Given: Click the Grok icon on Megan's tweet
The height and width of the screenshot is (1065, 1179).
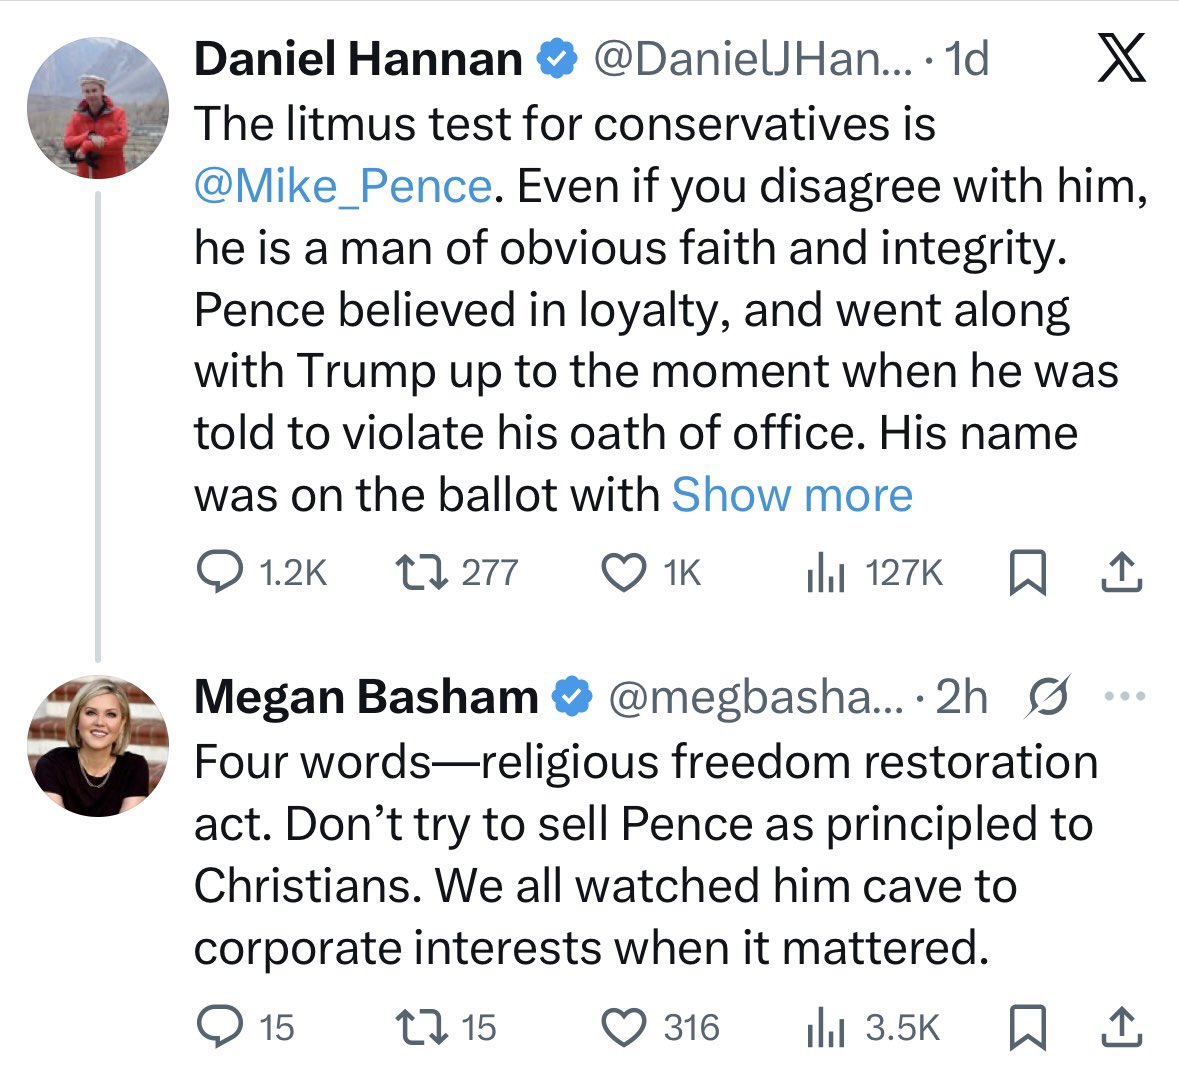Looking at the screenshot, I should pyautogui.click(x=1050, y=697).
